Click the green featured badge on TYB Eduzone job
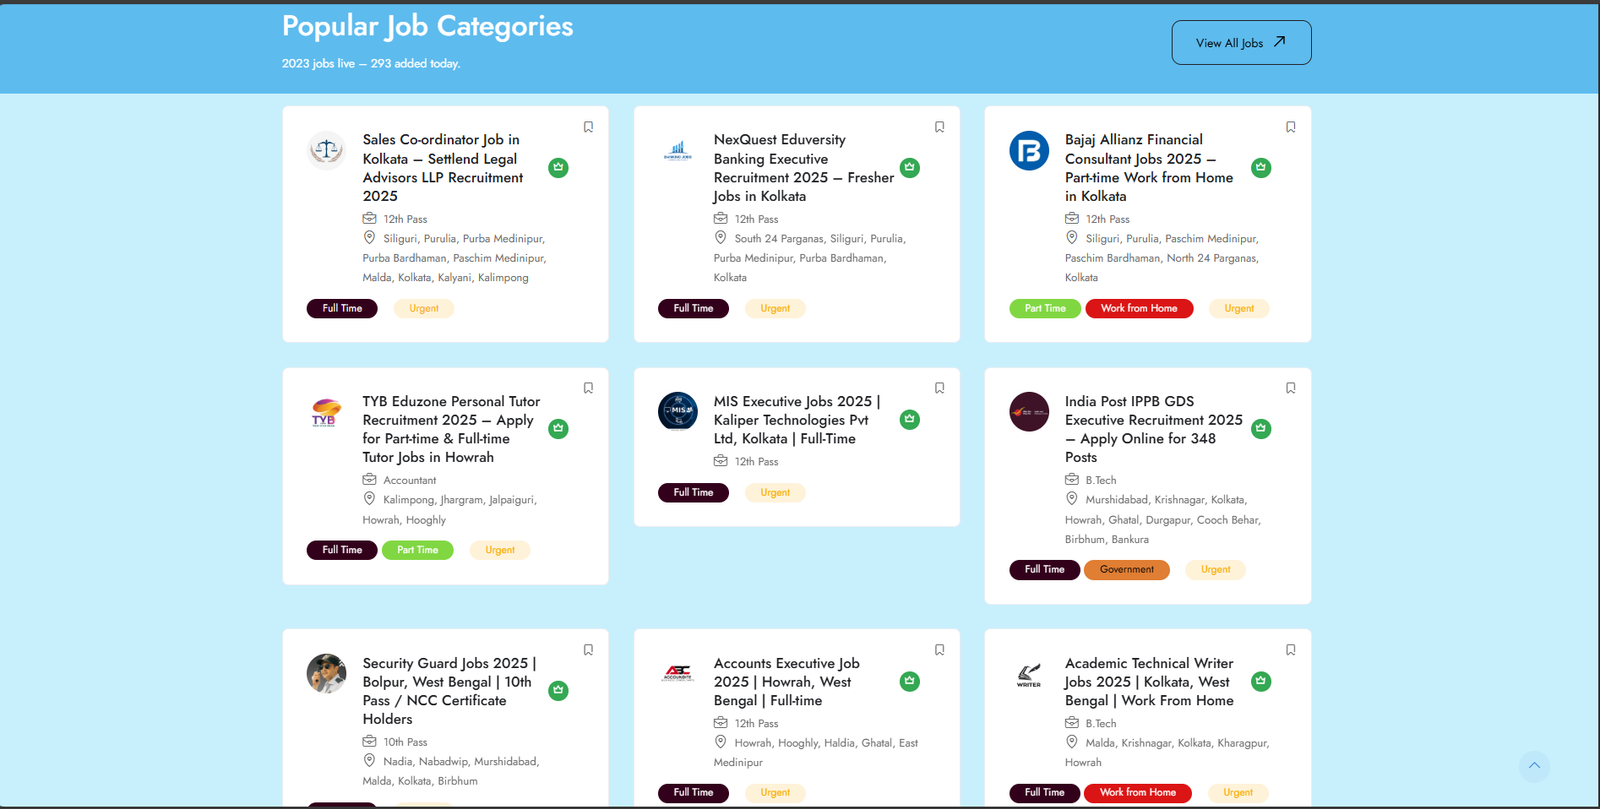1600x809 pixels. tap(558, 428)
